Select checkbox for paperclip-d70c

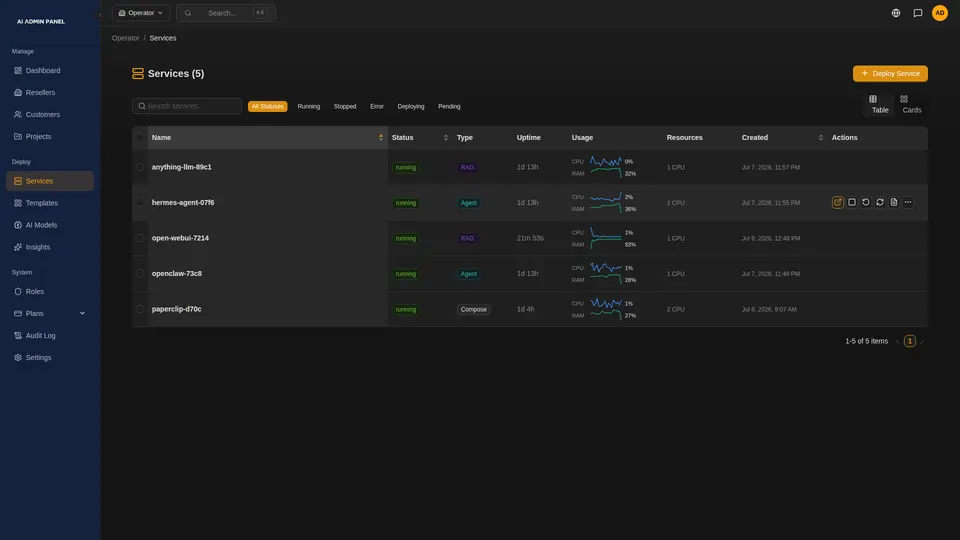point(140,309)
